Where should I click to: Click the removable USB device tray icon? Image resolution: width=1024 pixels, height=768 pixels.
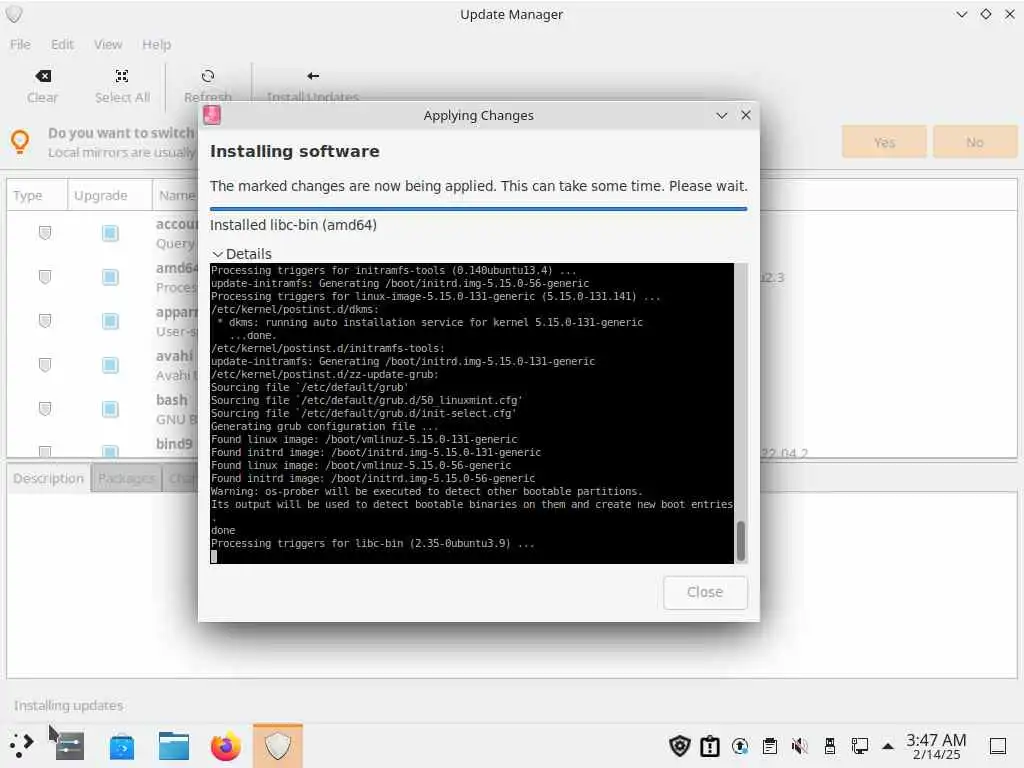pyautogui.click(x=829, y=746)
